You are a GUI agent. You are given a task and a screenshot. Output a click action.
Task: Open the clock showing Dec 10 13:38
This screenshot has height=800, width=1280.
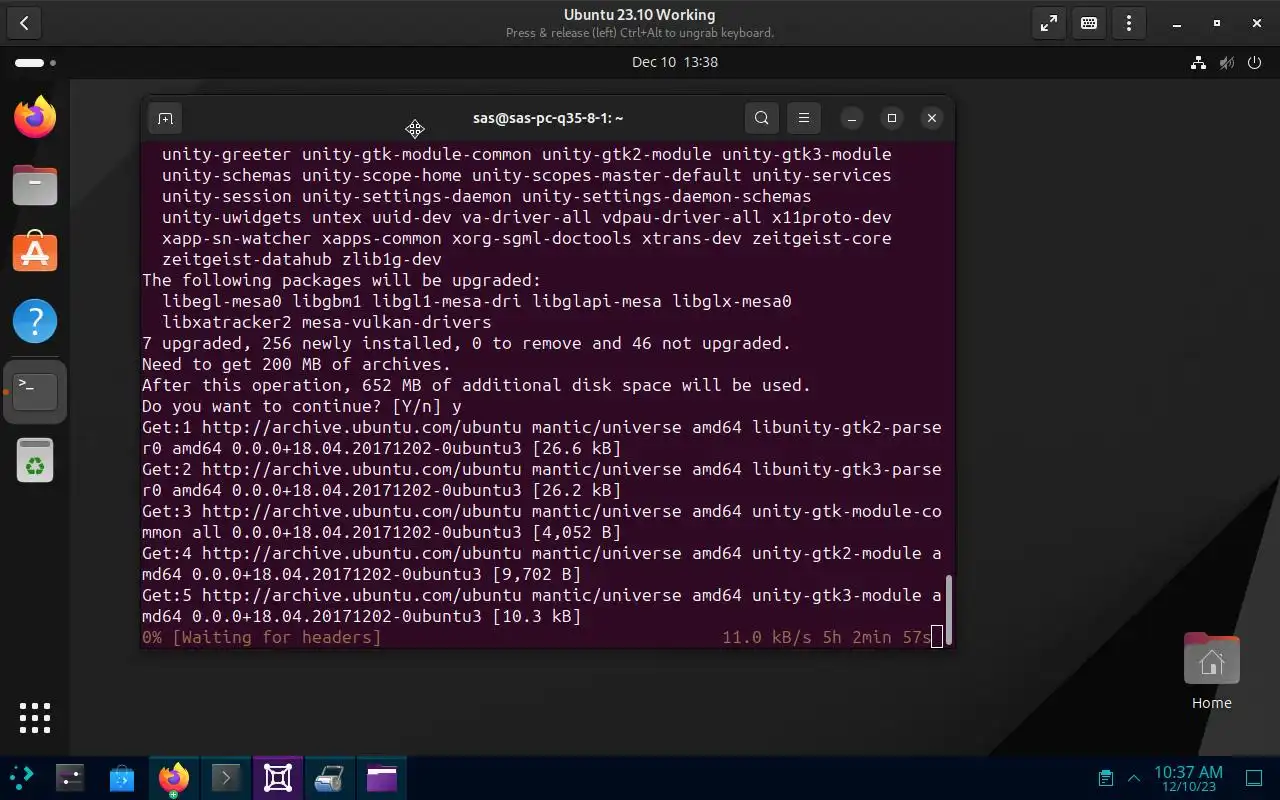pos(675,62)
